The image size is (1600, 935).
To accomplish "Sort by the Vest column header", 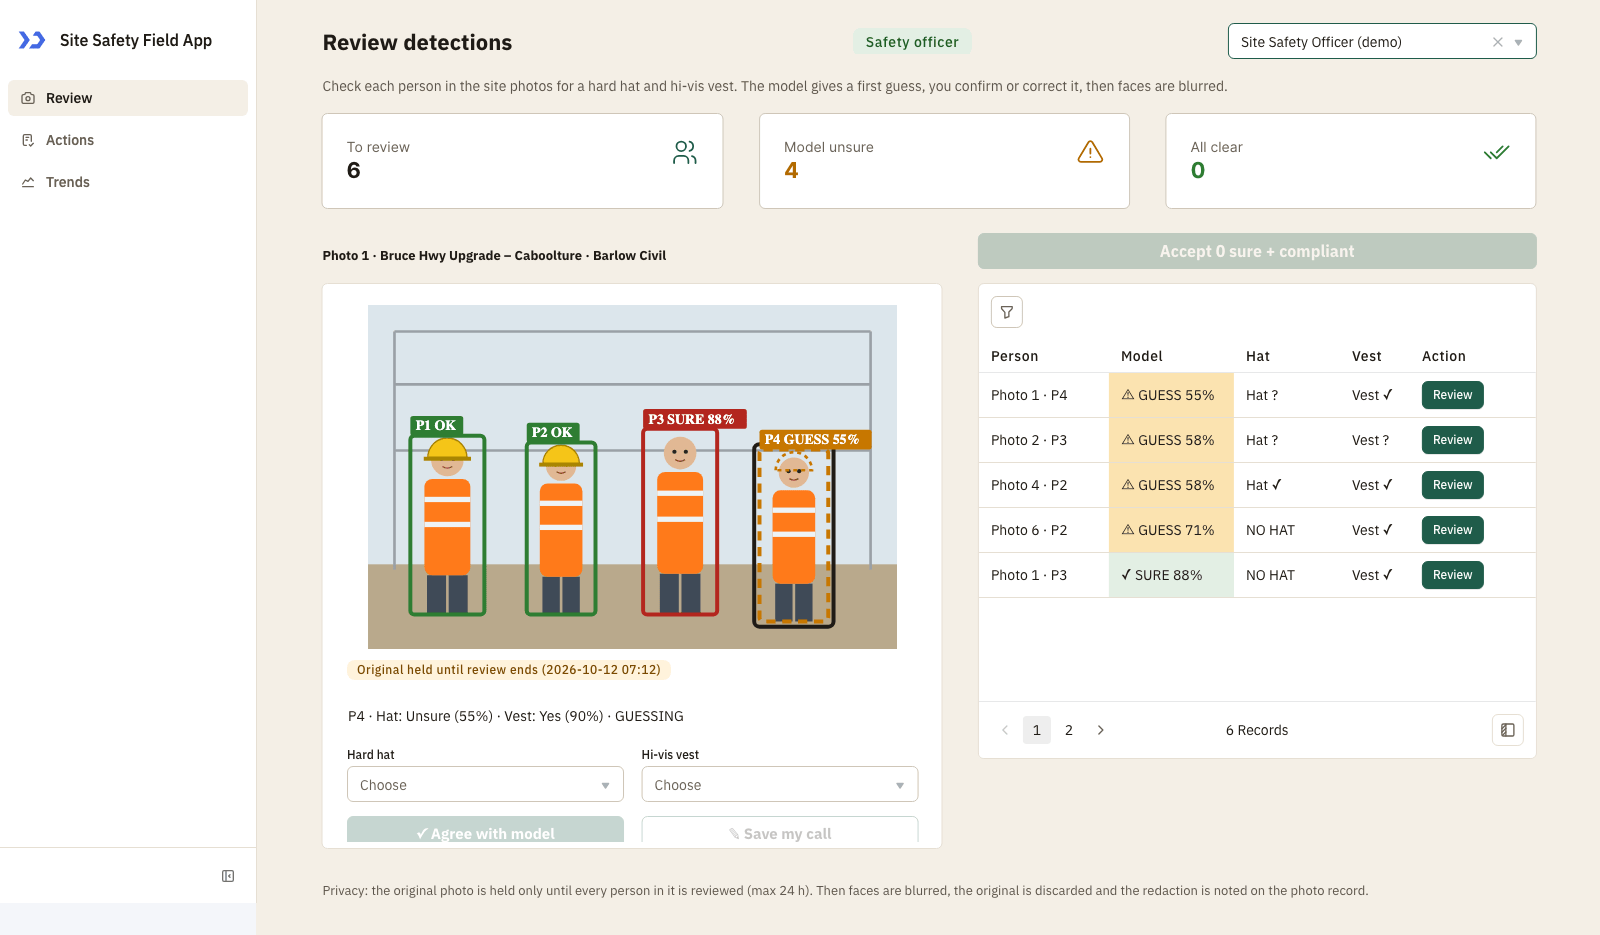I will click(1367, 356).
